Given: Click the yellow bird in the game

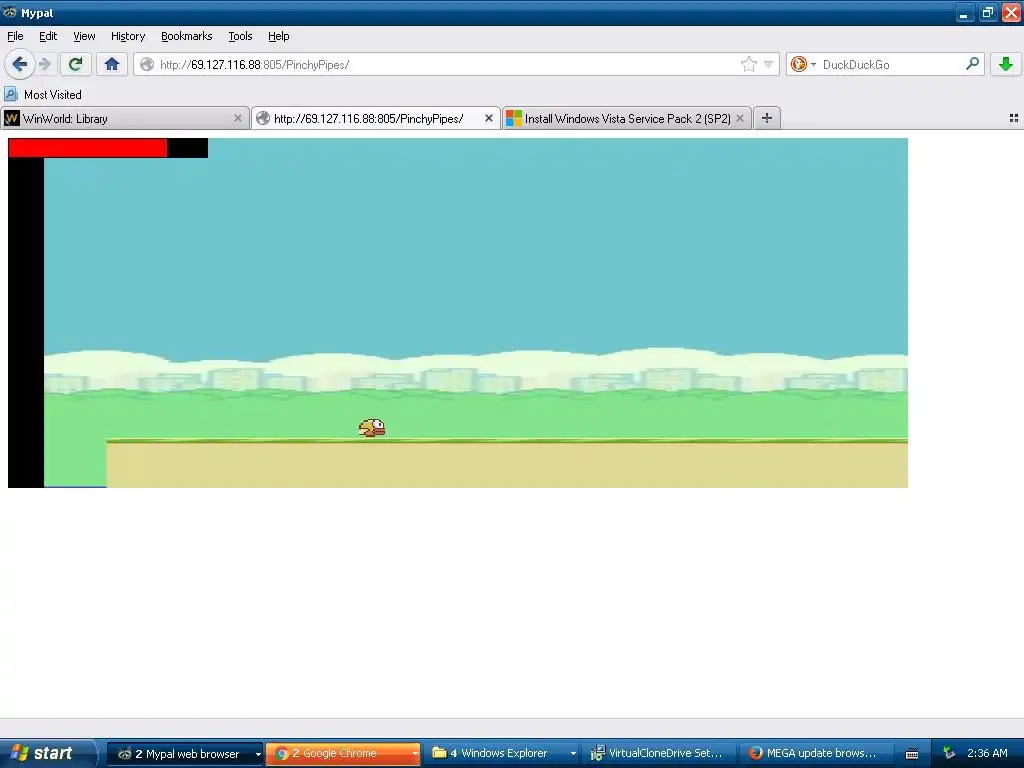Looking at the screenshot, I should [x=372, y=428].
